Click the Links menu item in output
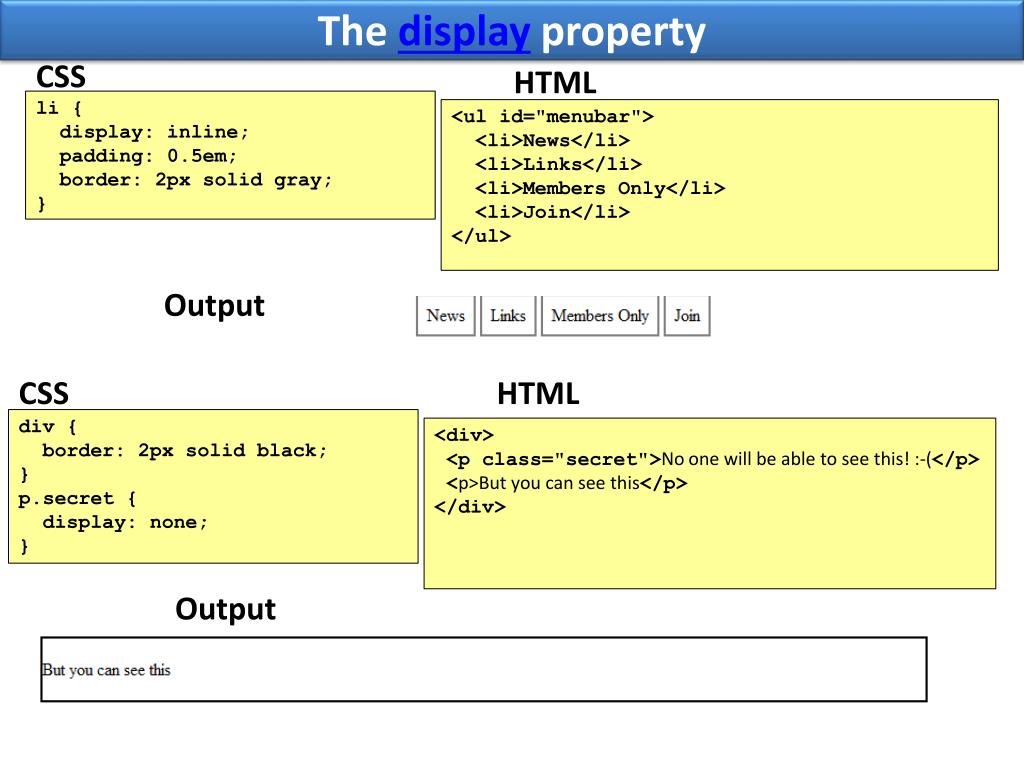Image resolution: width=1024 pixels, height=768 pixels. point(508,316)
